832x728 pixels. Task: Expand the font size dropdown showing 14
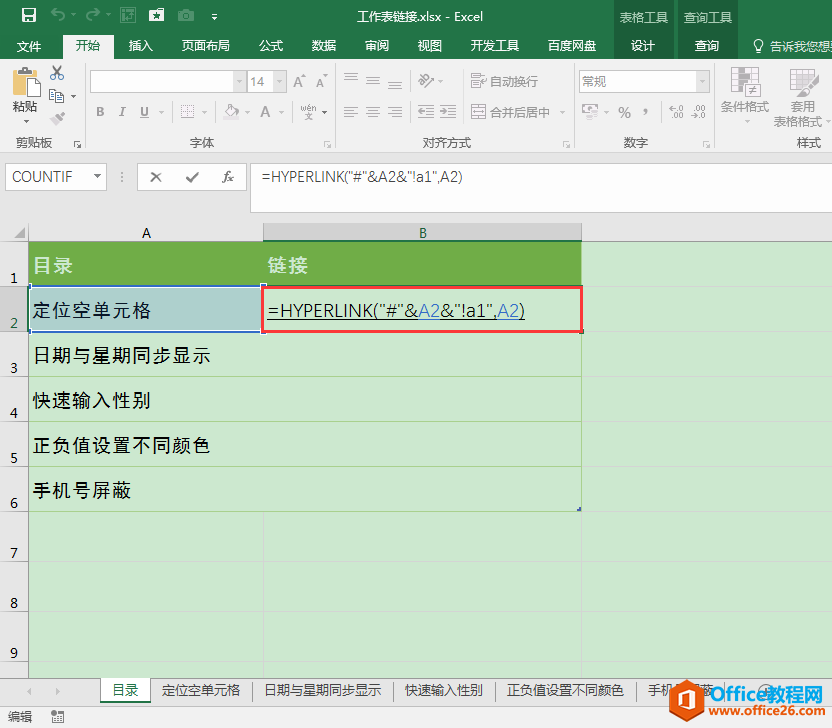(x=275, y=81)
